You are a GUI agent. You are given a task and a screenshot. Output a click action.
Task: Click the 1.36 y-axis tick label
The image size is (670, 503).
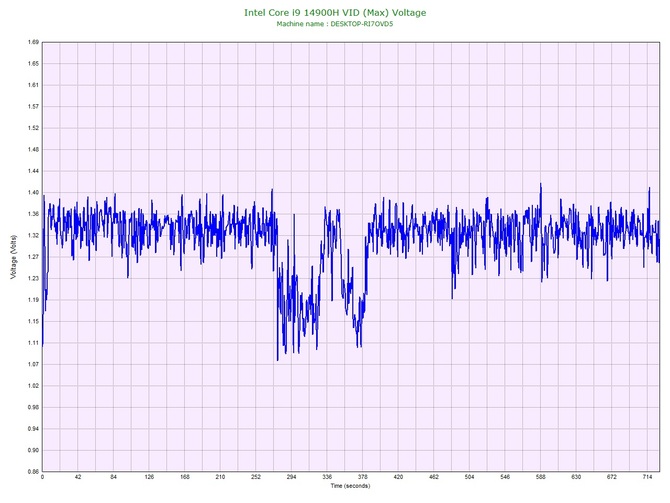click(x=33, y=214)
